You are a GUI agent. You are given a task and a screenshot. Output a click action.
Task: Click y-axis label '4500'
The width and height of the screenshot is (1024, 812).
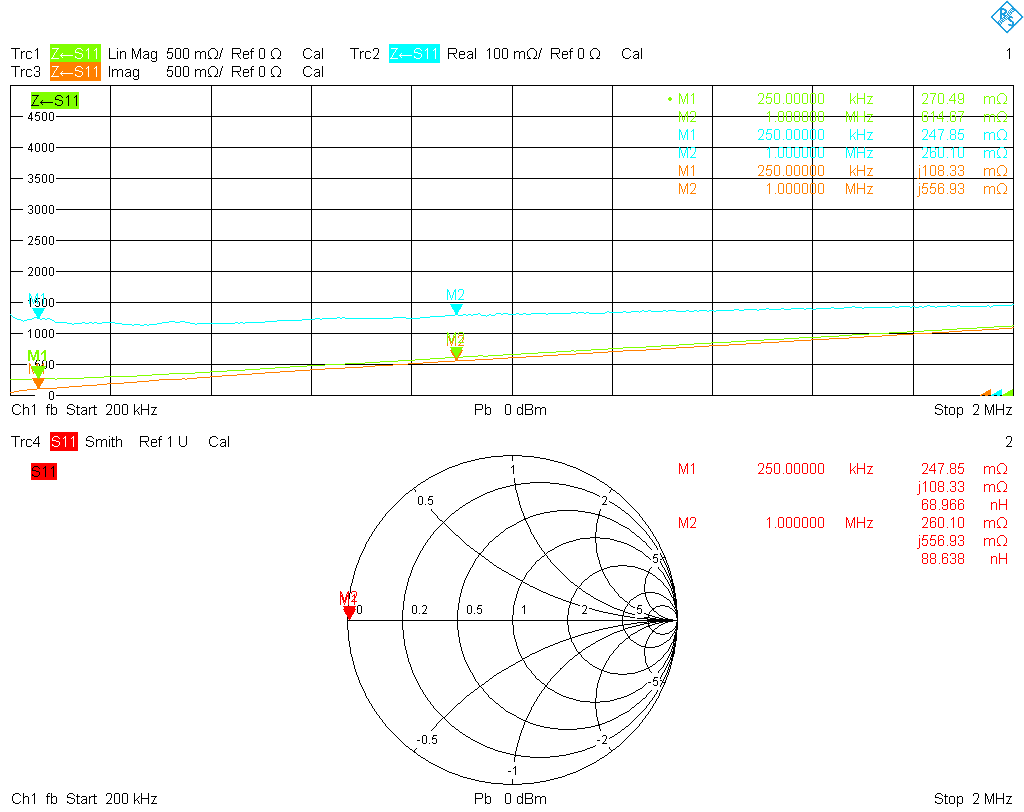pos(41,116)
